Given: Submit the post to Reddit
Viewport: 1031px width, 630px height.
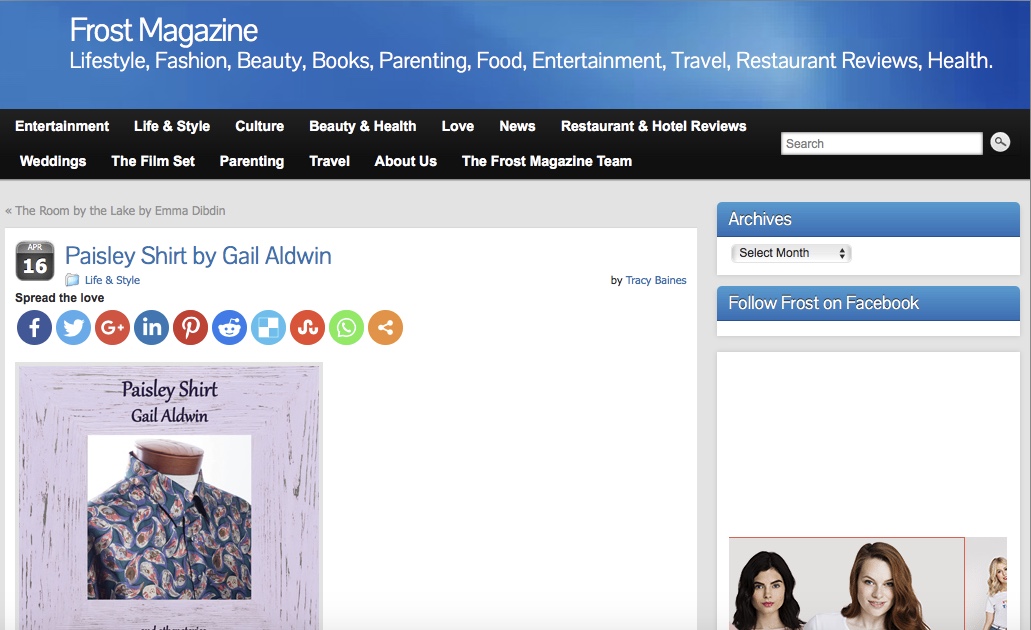Looking at the screenshot, I should pyautogui.click(x=229, y=327).
